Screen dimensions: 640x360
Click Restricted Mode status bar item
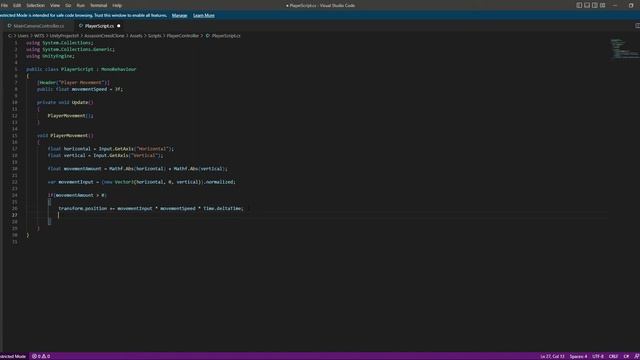[x=13, y=356]
